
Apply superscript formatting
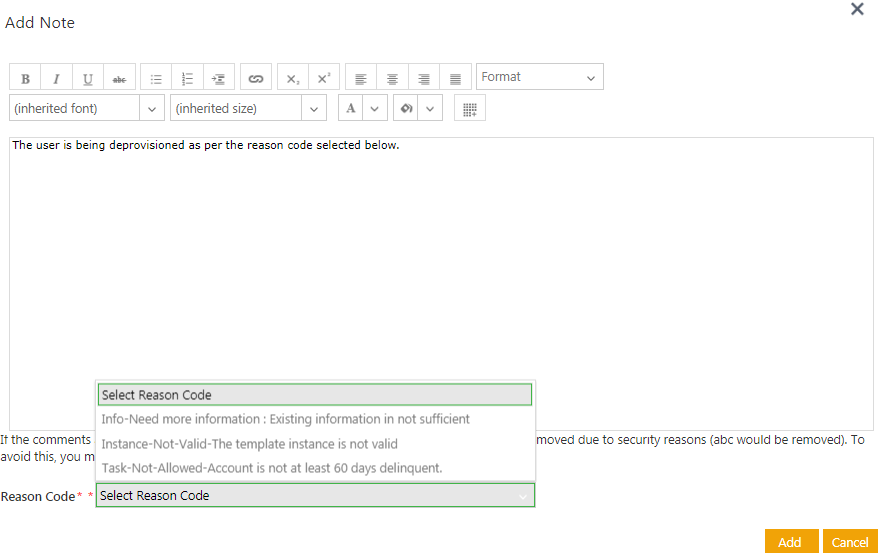[x=323, y=79]
